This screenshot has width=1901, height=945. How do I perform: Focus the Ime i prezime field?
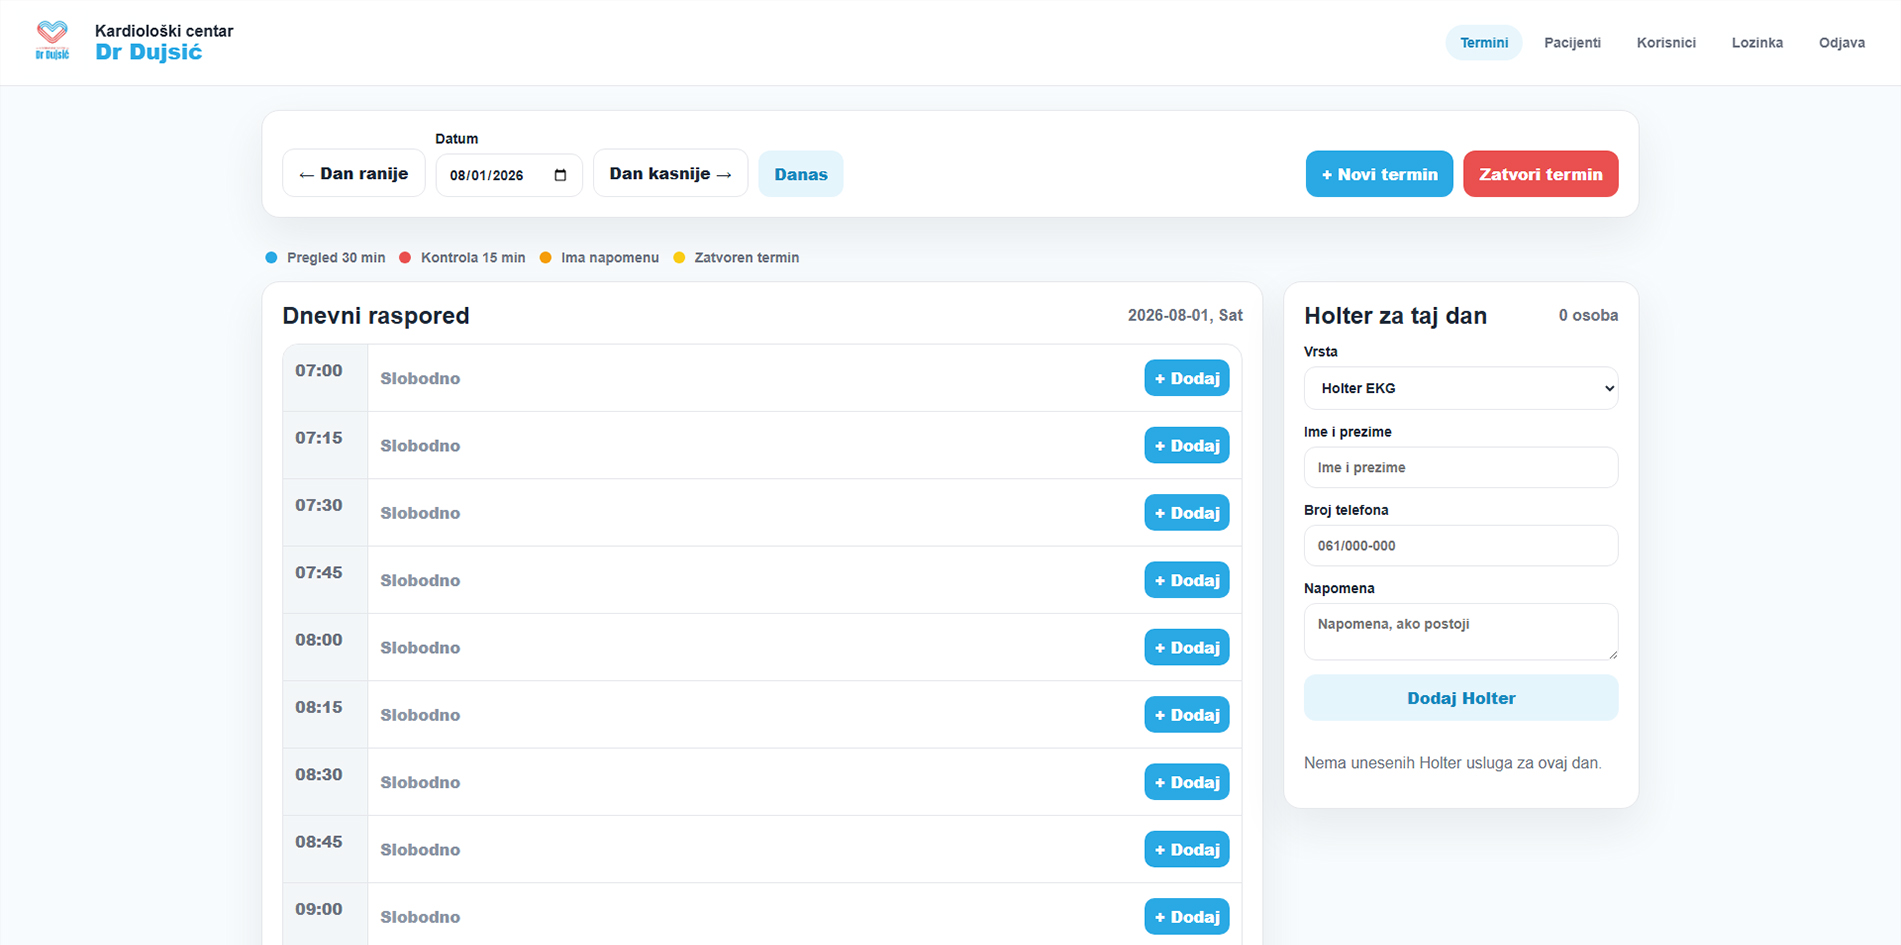[x=1461, y=467]
